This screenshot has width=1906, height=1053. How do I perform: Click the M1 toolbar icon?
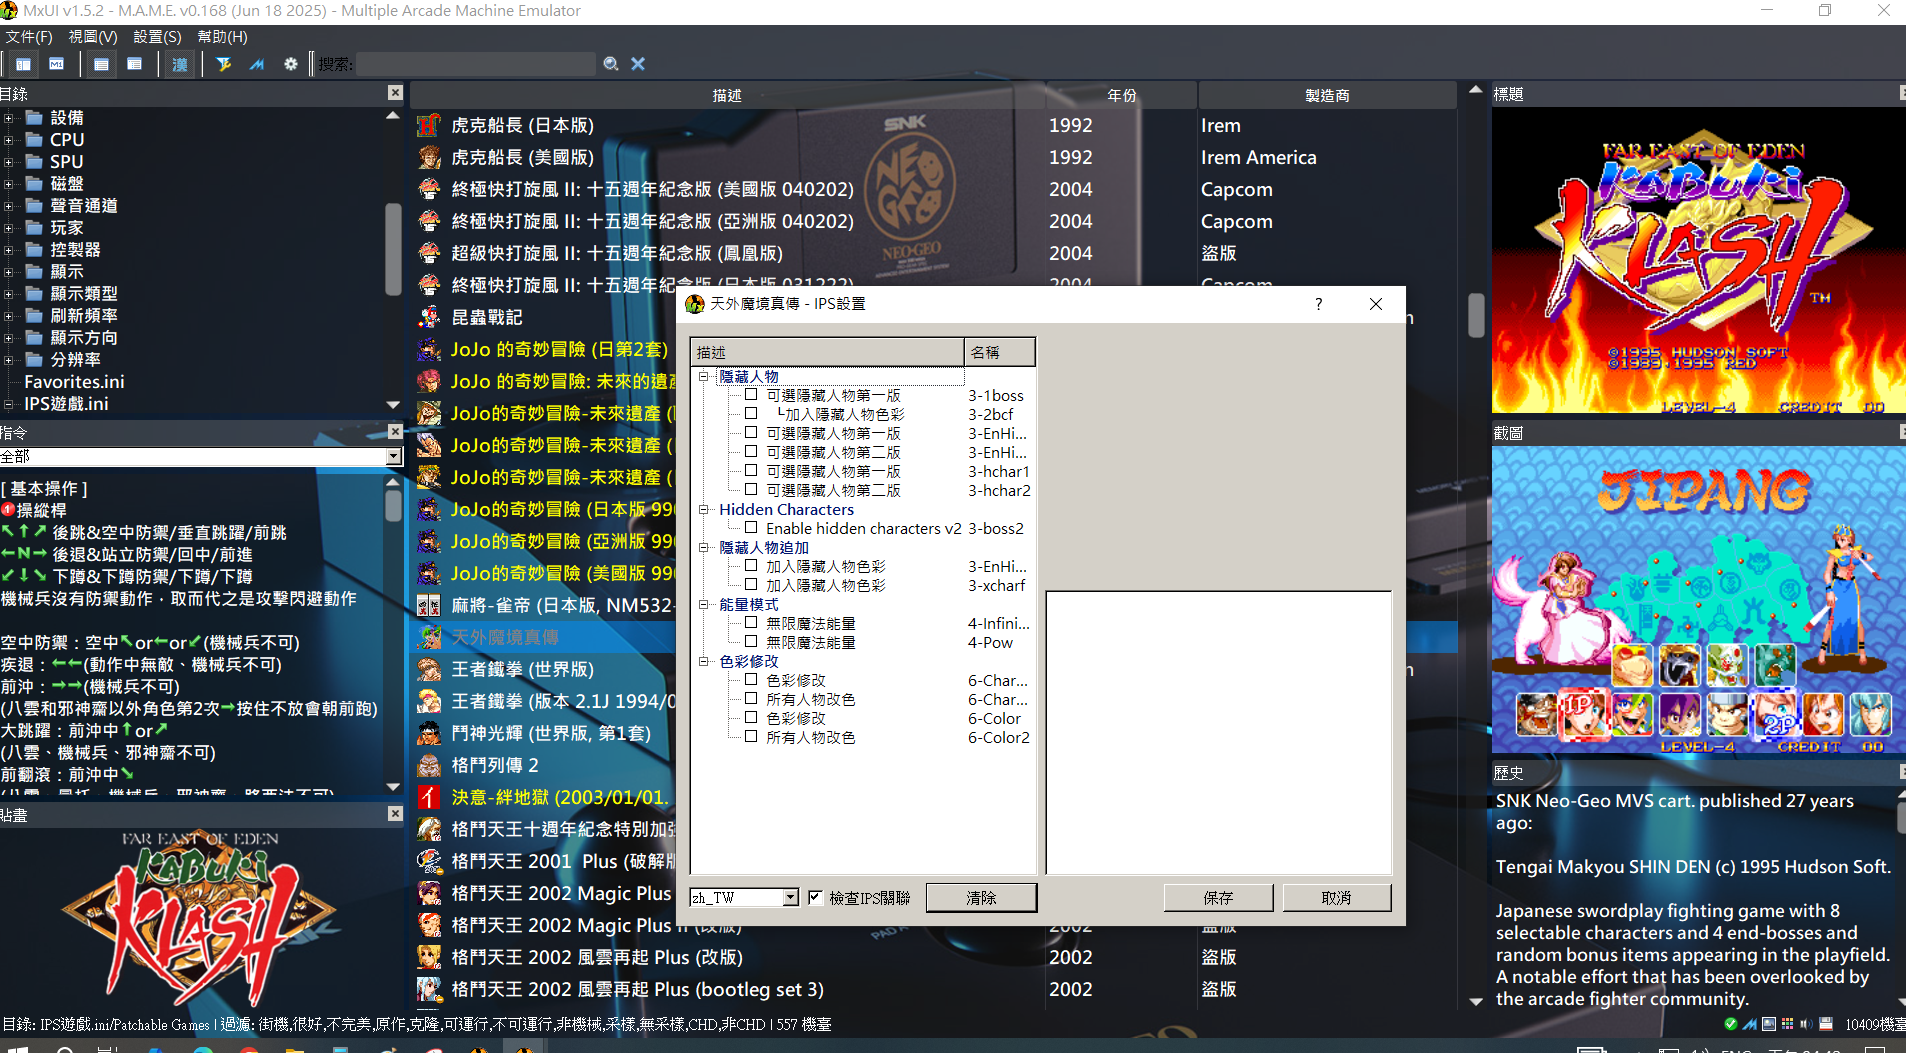coord(57,64)
